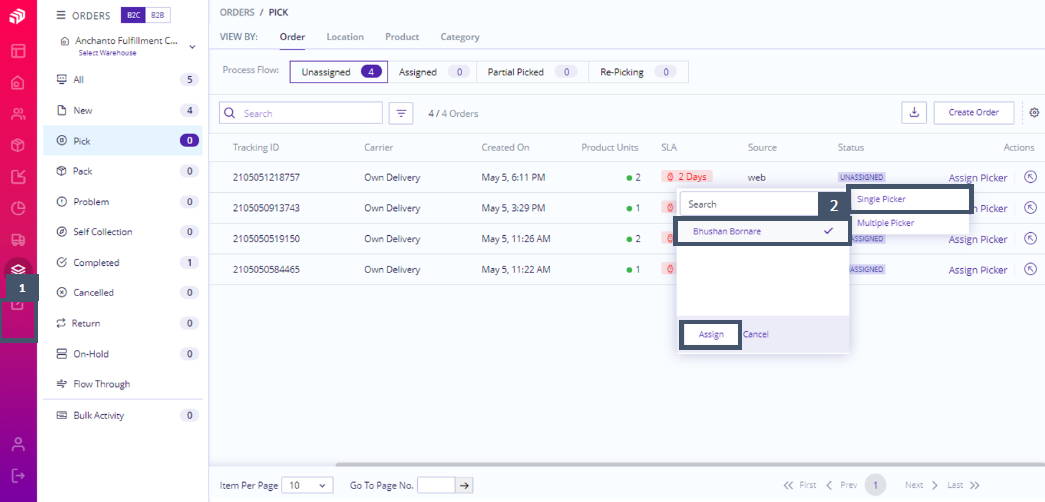Click the Anchanto logo icon
The height and width of the screenshot is (502, 1045).
[18, 17]
